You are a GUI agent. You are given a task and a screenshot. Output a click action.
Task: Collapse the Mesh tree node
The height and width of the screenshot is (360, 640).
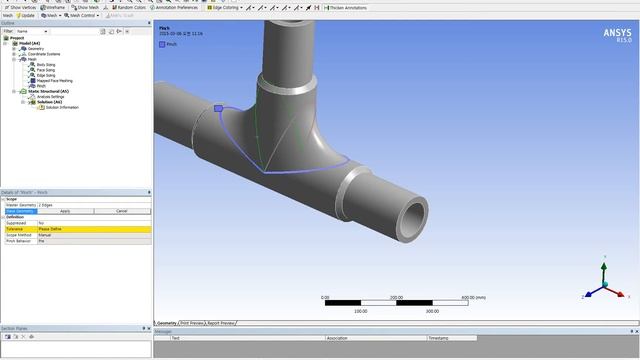[14, 59]
